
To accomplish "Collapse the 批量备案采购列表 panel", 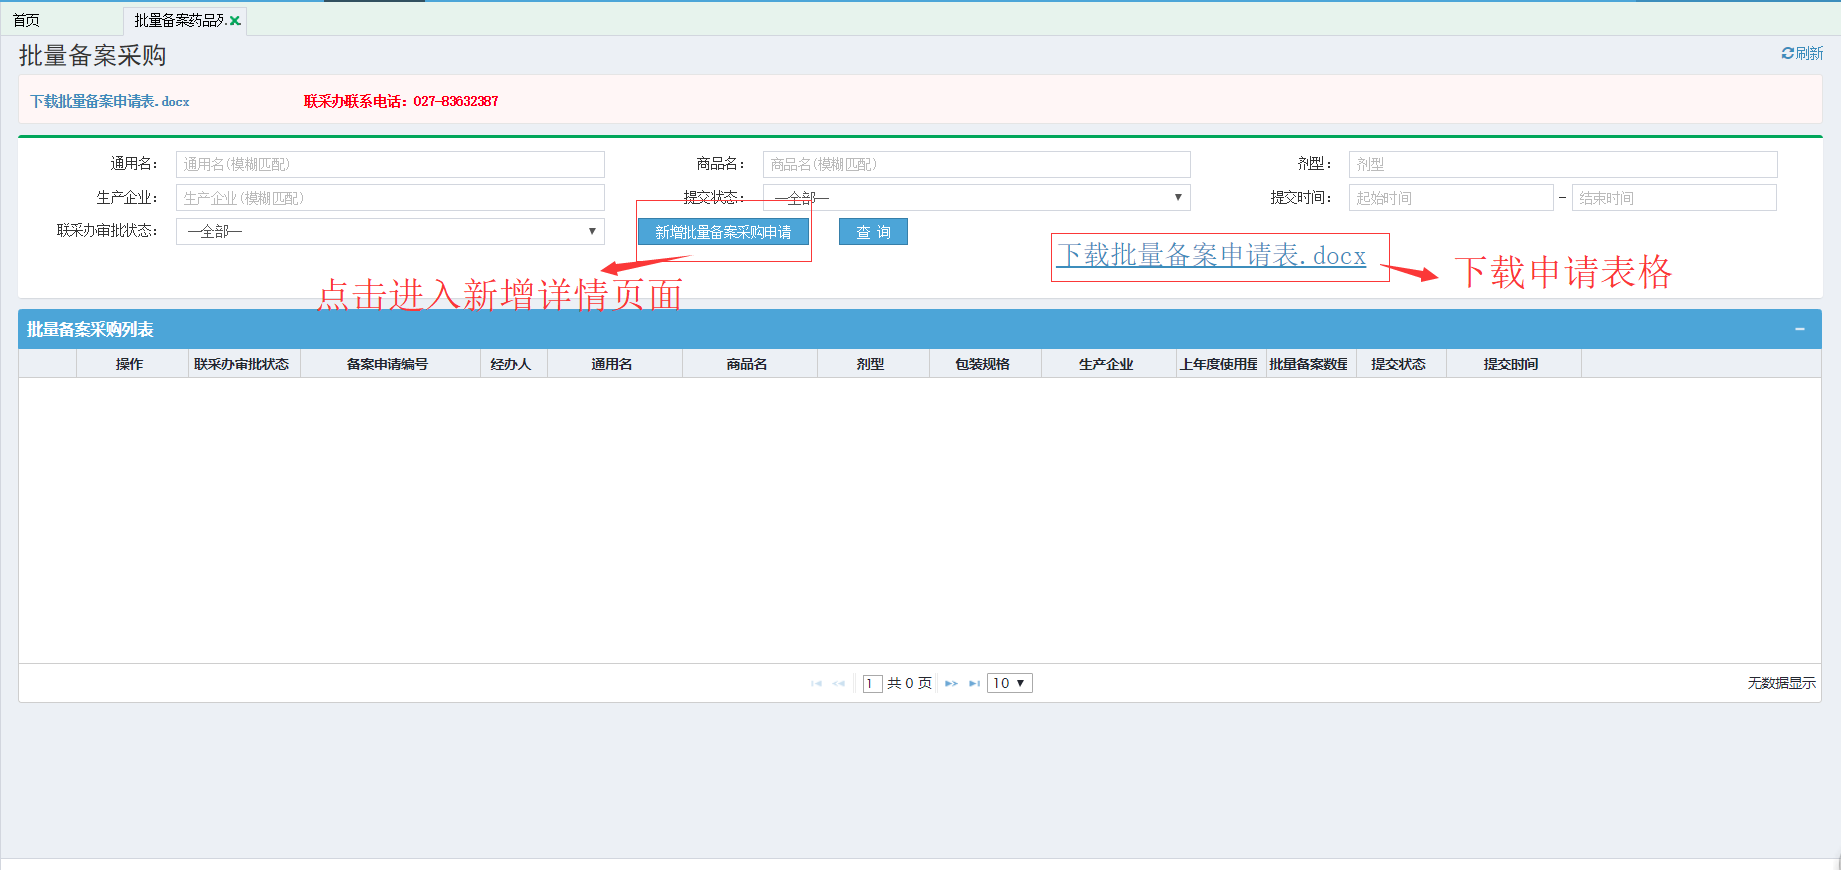I will coord(1799,329).
